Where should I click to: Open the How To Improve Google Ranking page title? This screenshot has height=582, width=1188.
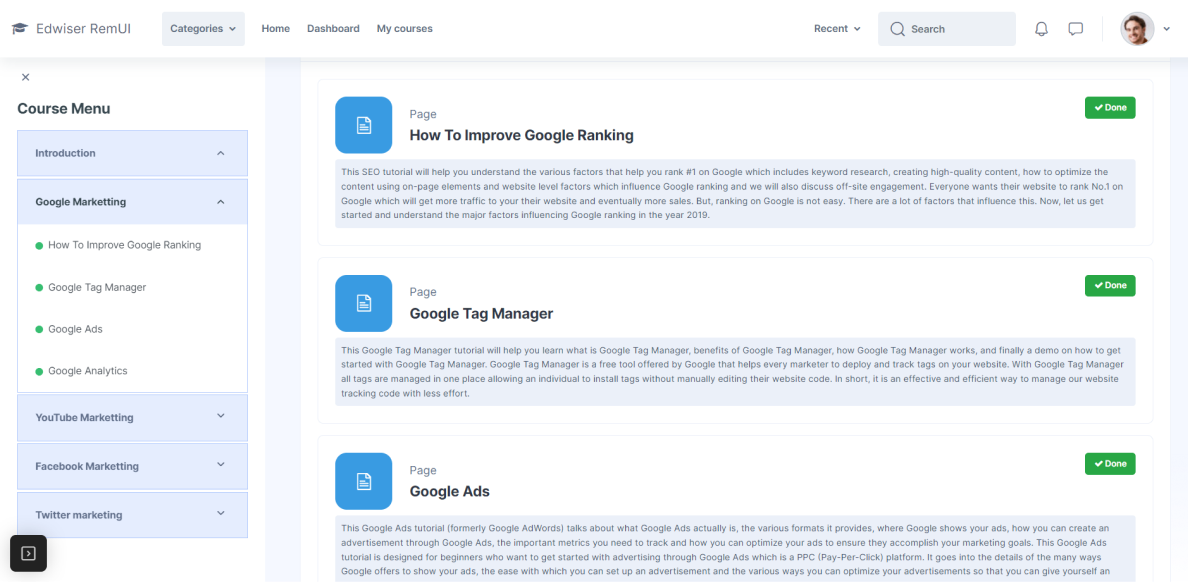point(521,136)
